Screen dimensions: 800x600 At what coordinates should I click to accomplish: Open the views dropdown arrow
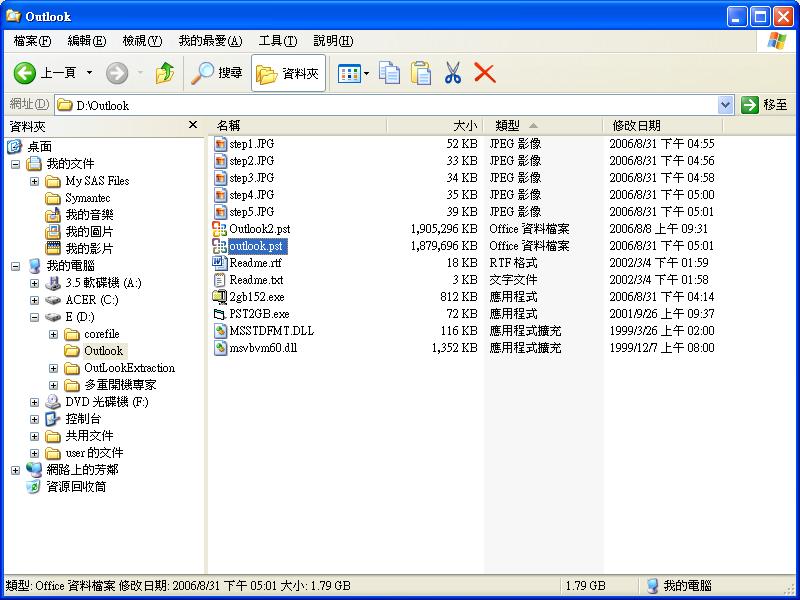[366, 74]
